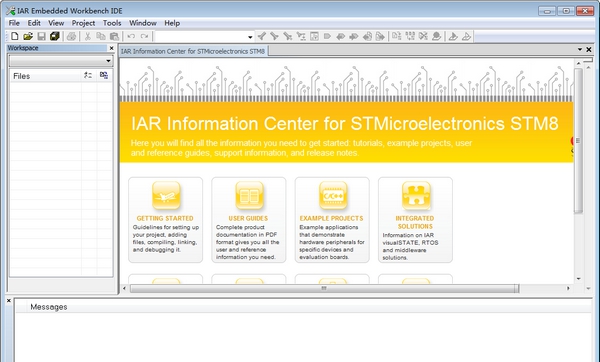Click the Toggle Bookmark icon
600x362 pixels.
327,36
